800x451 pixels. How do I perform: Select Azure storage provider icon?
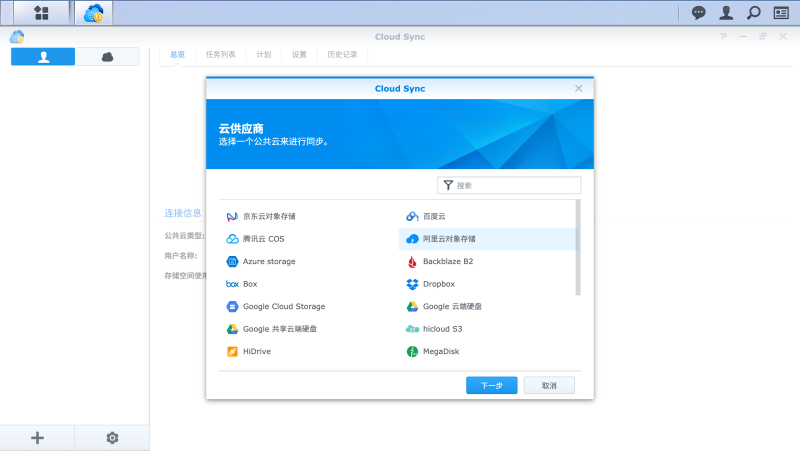coord(232,261)
